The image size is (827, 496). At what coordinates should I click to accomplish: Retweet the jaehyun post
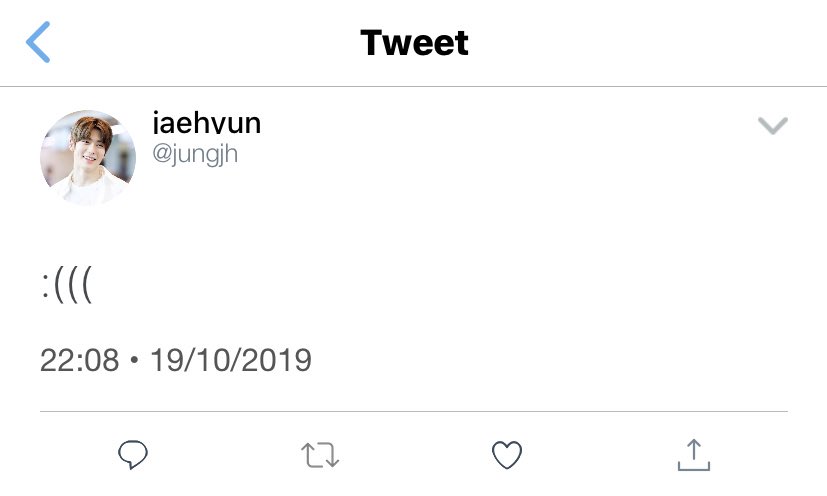coord(320,455)
